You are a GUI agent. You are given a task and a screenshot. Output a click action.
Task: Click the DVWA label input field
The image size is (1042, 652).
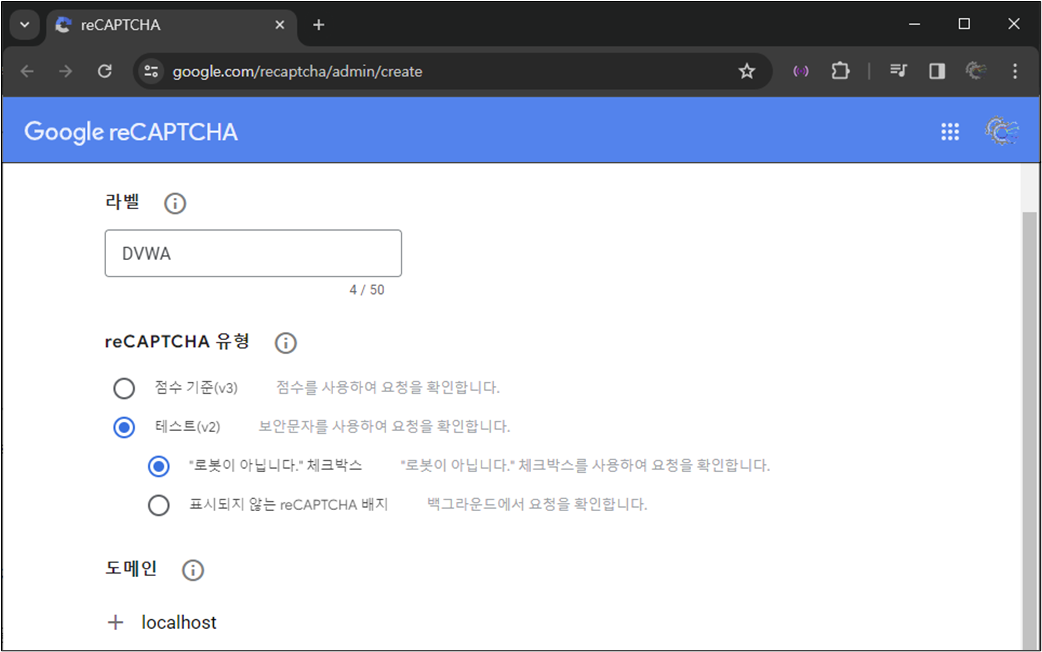click(253, 253)
